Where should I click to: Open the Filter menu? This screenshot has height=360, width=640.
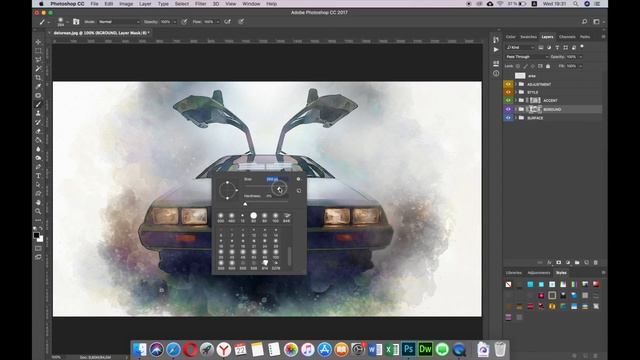point(200,4)
